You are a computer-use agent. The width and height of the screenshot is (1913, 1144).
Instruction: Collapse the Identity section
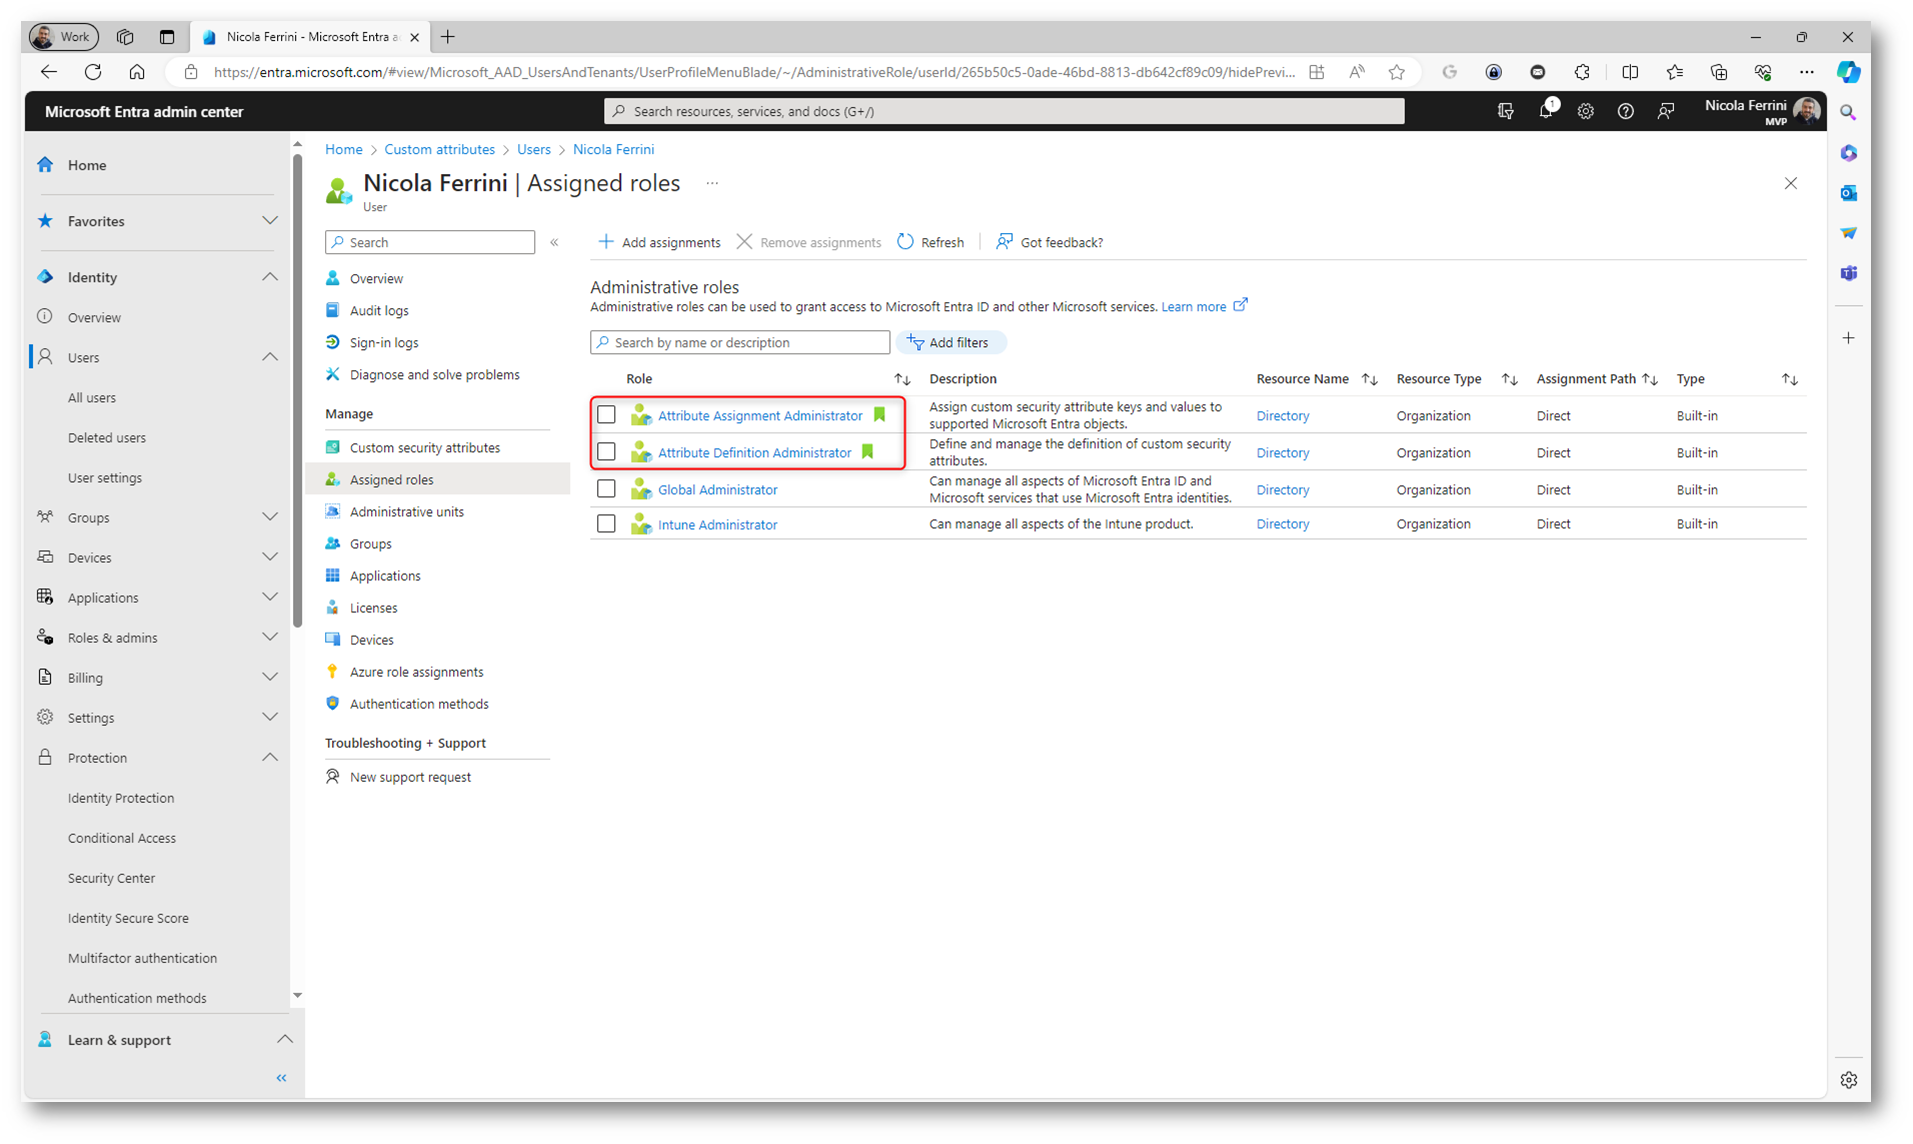point(270,277)
